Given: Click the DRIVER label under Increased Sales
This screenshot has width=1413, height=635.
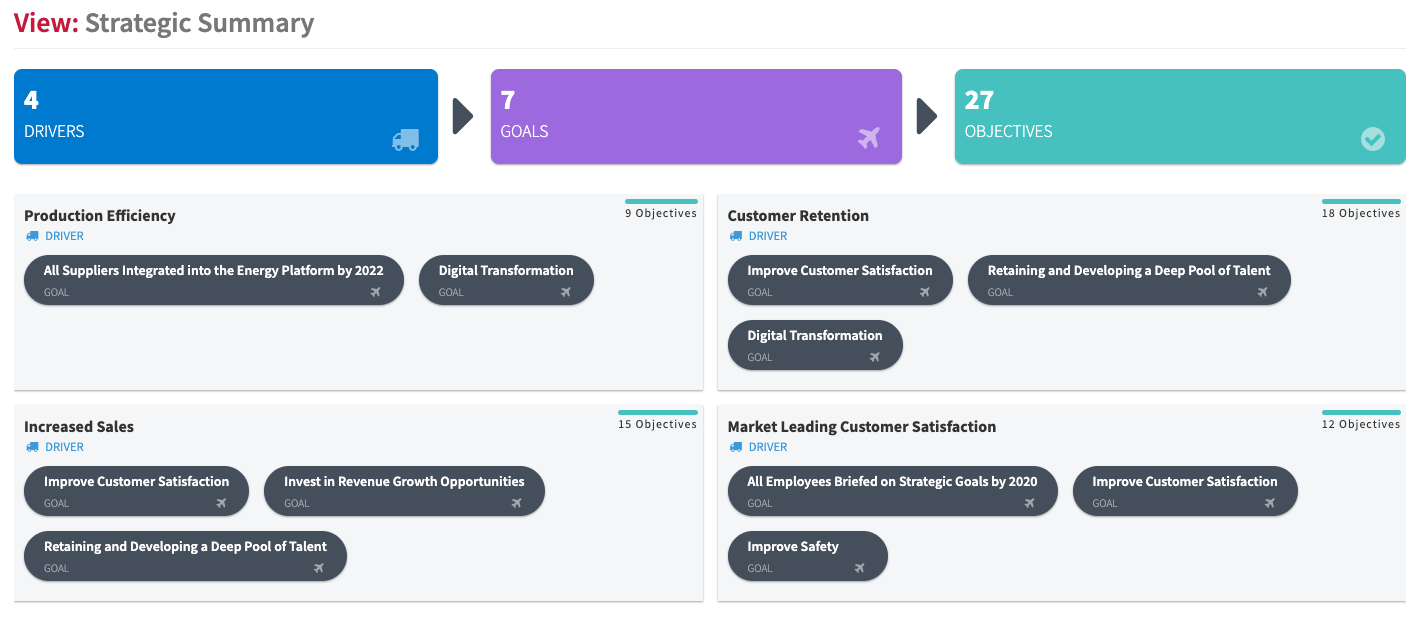Looking at the screenshot, I should 65,447.
